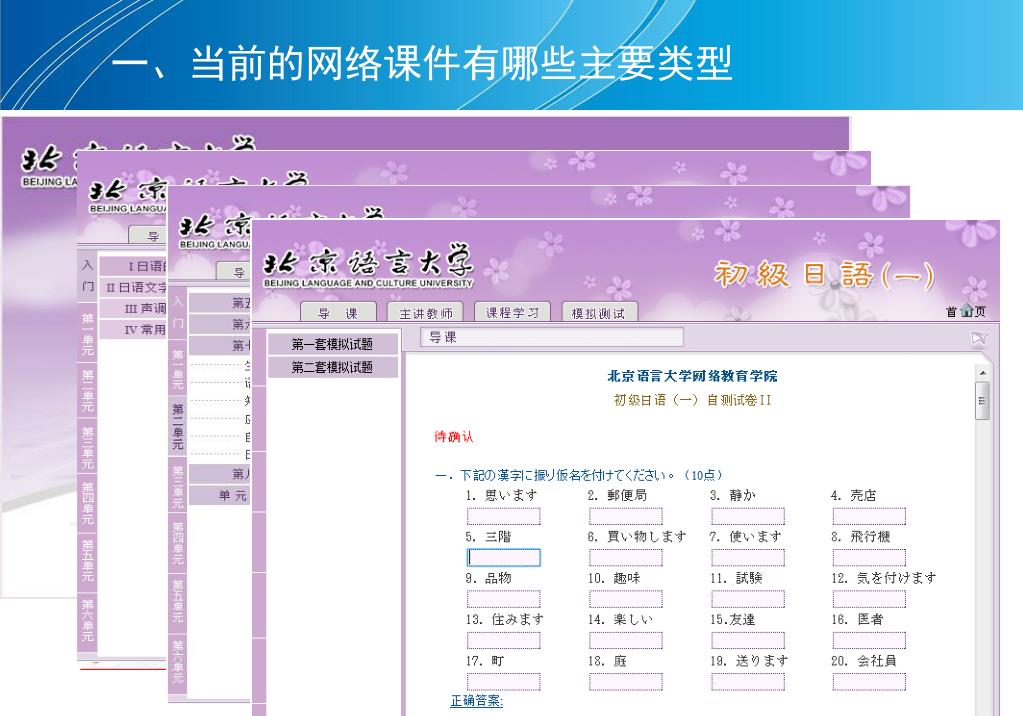1023x716 pixels.
Task: Click the answer field for 12. 気を付けます
Action: pos(869,599)
